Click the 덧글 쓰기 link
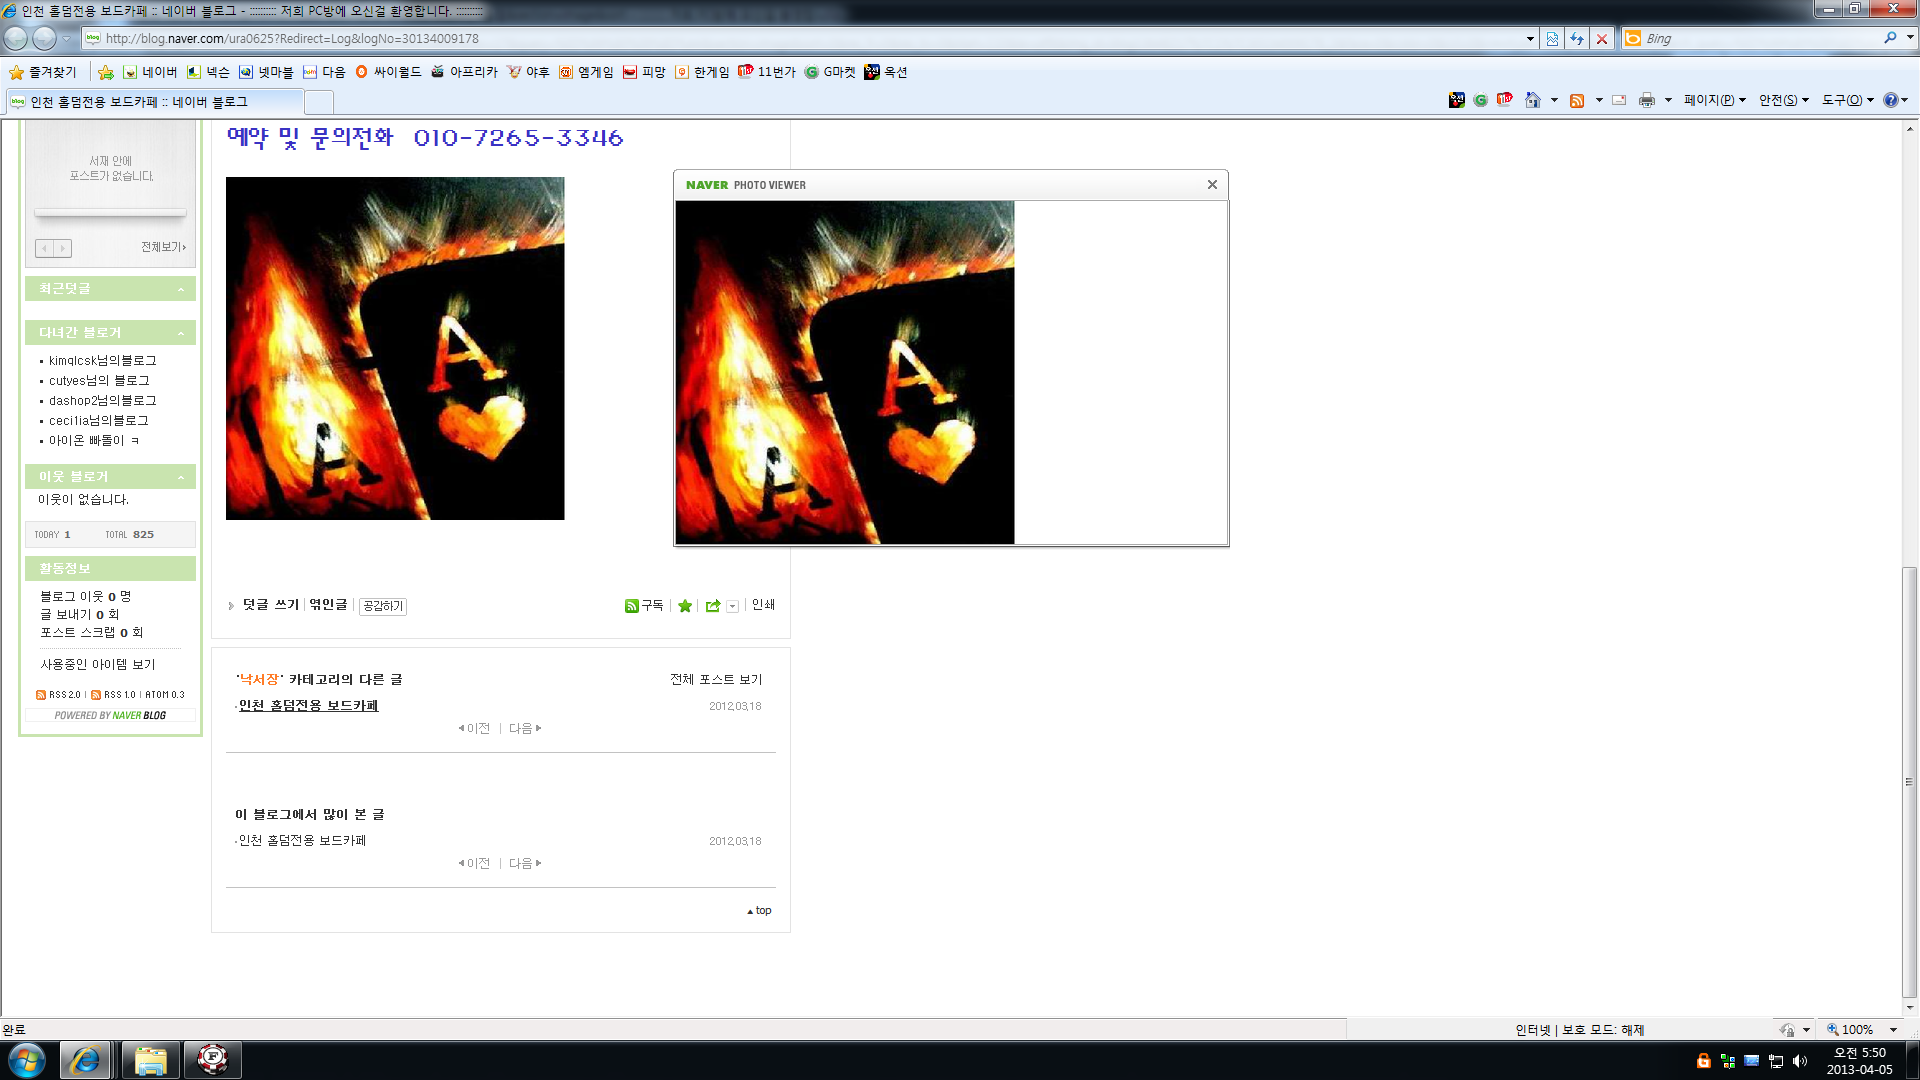 coord(271,605)
